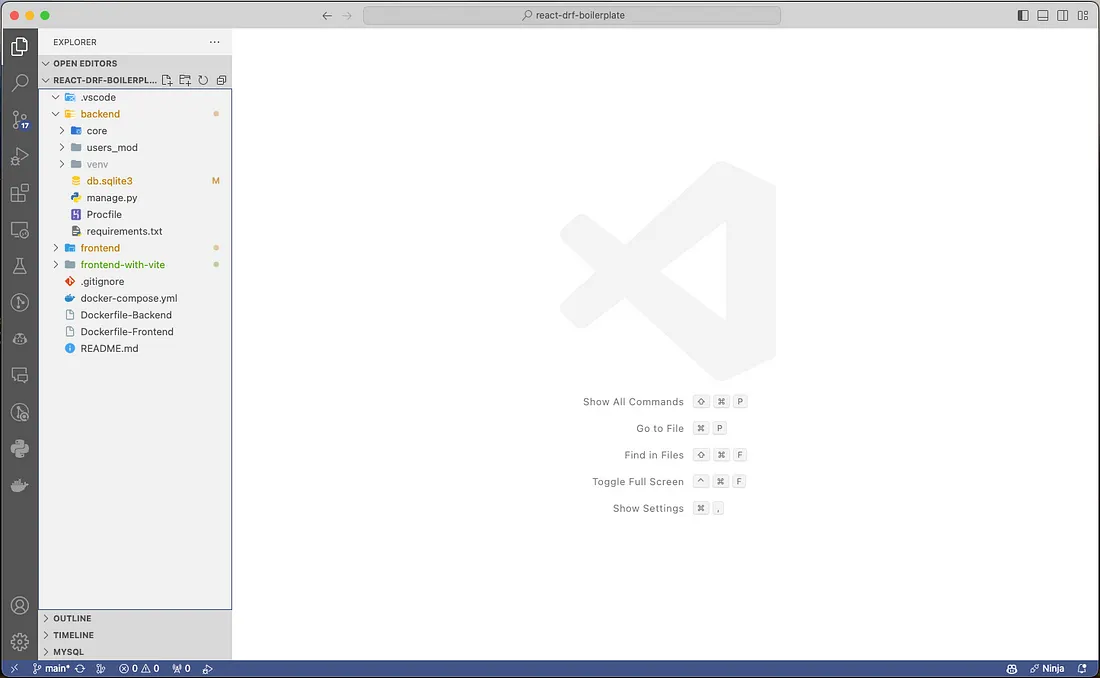Viewport: 1100px width, 678px height.
Task: Toggle secondary side bar visibility
Action: pyautogui.click(x=1063, y=15)
